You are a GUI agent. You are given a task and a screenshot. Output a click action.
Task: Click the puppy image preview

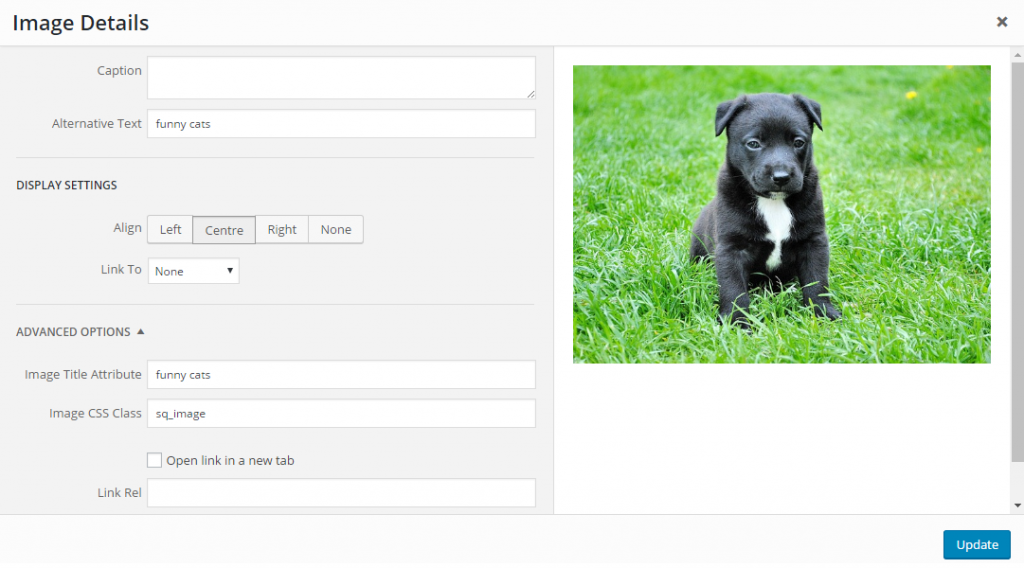click(x=781, y=214)
